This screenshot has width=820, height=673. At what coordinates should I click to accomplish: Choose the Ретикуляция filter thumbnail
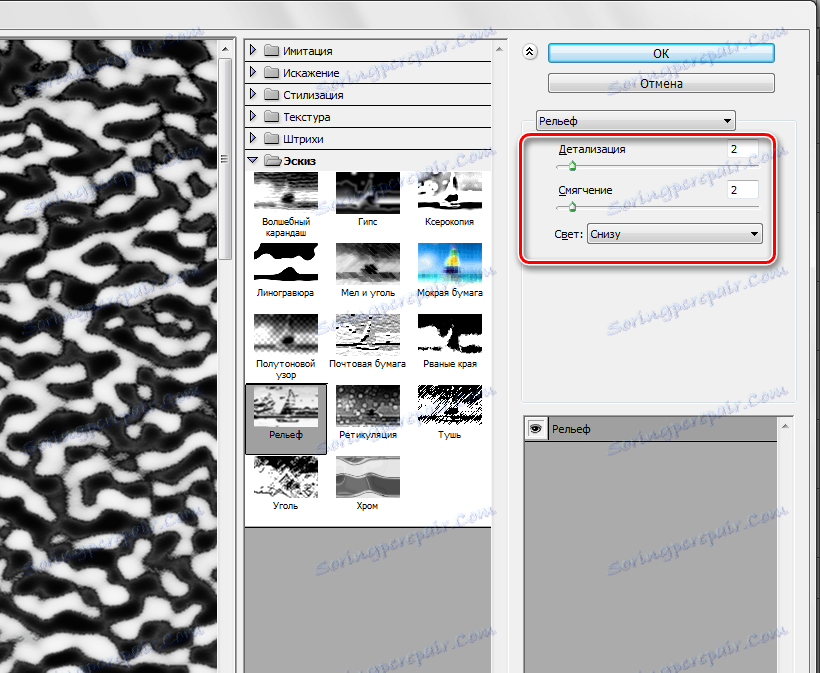tap(368, 406)
